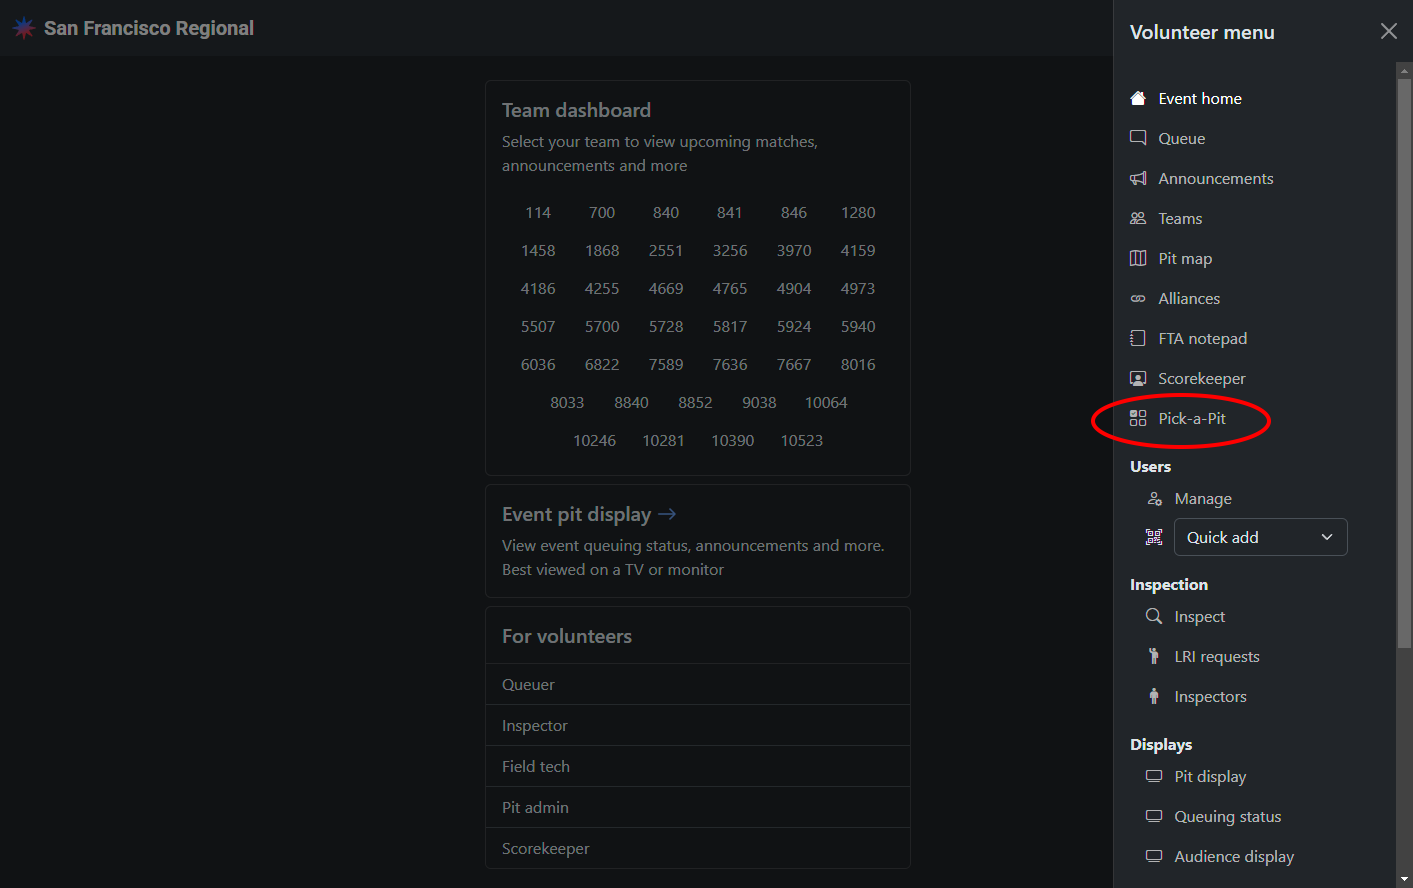Viewport: 1413px width, 888px height.
Task: Click the volunteer menu scrollbar down arrow
Action: tap(1404, 879)
